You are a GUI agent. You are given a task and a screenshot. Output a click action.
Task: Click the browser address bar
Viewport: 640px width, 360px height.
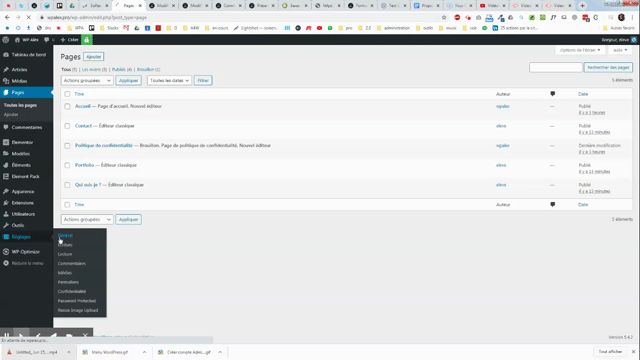pyautogui.click(x=241, y=18)
